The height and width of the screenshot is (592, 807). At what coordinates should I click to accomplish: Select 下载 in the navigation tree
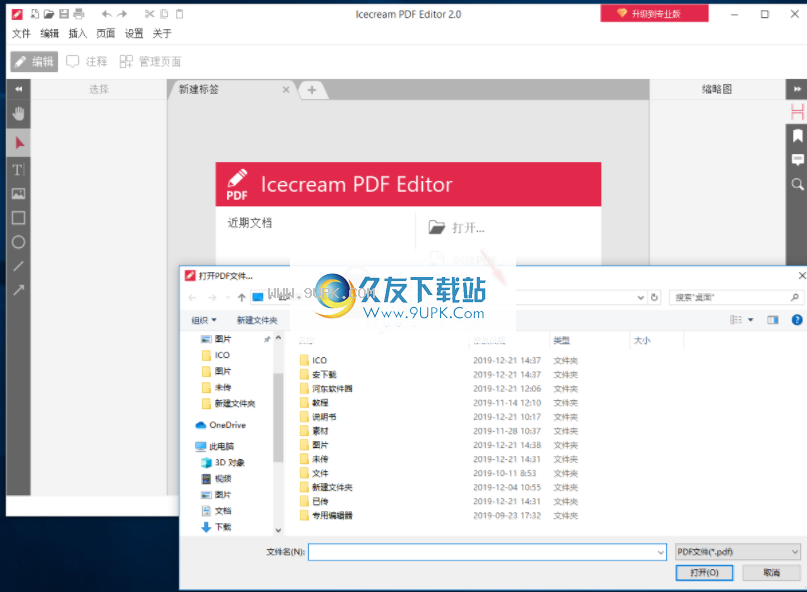point(216,527)
